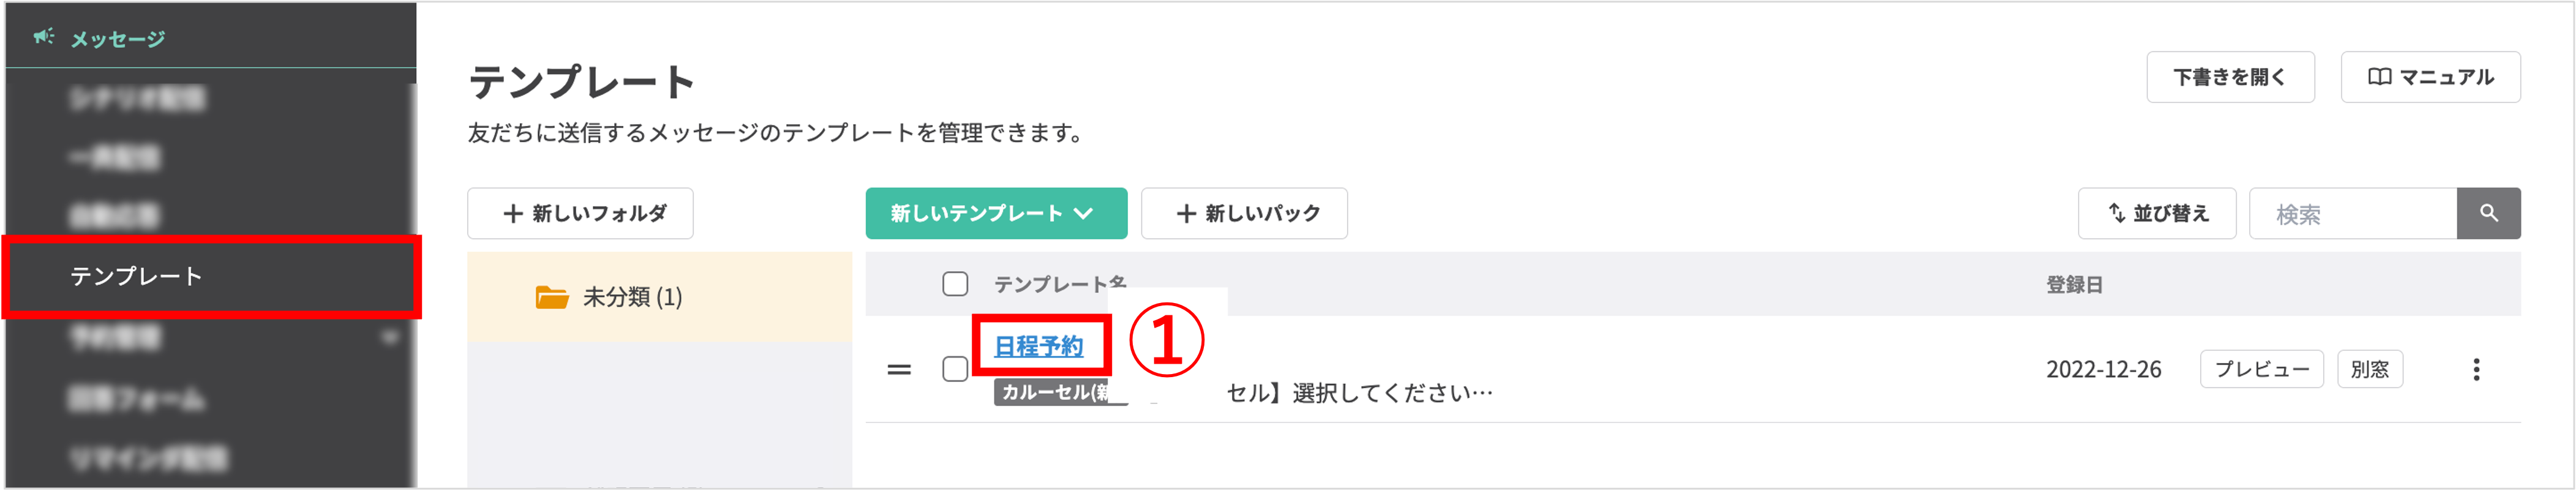Image resolution: width=2576 pixels, height=491 pixels.
Task: Click the 下書きを開く button
Action: 2229,77
